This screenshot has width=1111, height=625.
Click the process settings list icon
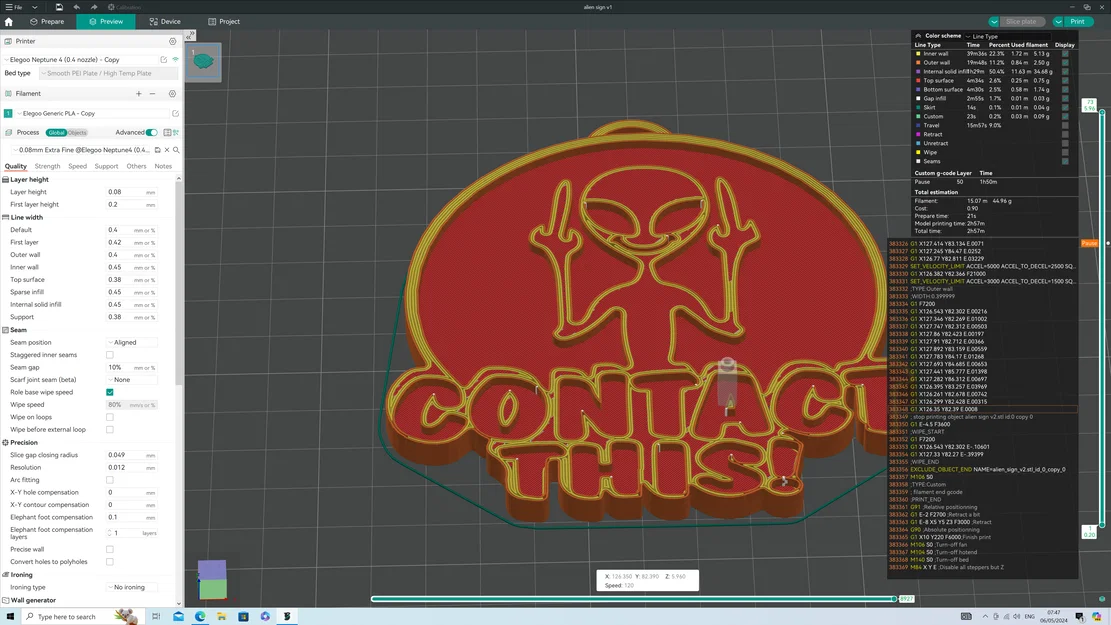167,133
